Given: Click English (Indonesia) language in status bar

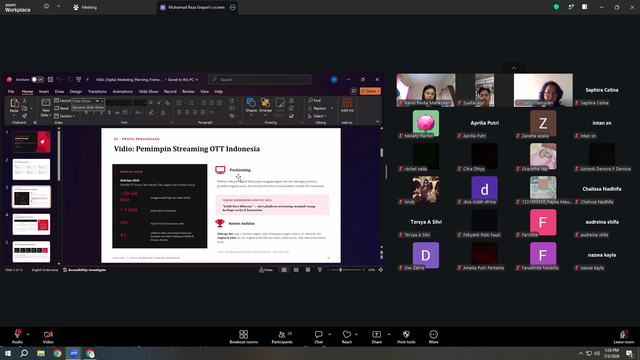Looking at the screenshot, I should point(45,270).
